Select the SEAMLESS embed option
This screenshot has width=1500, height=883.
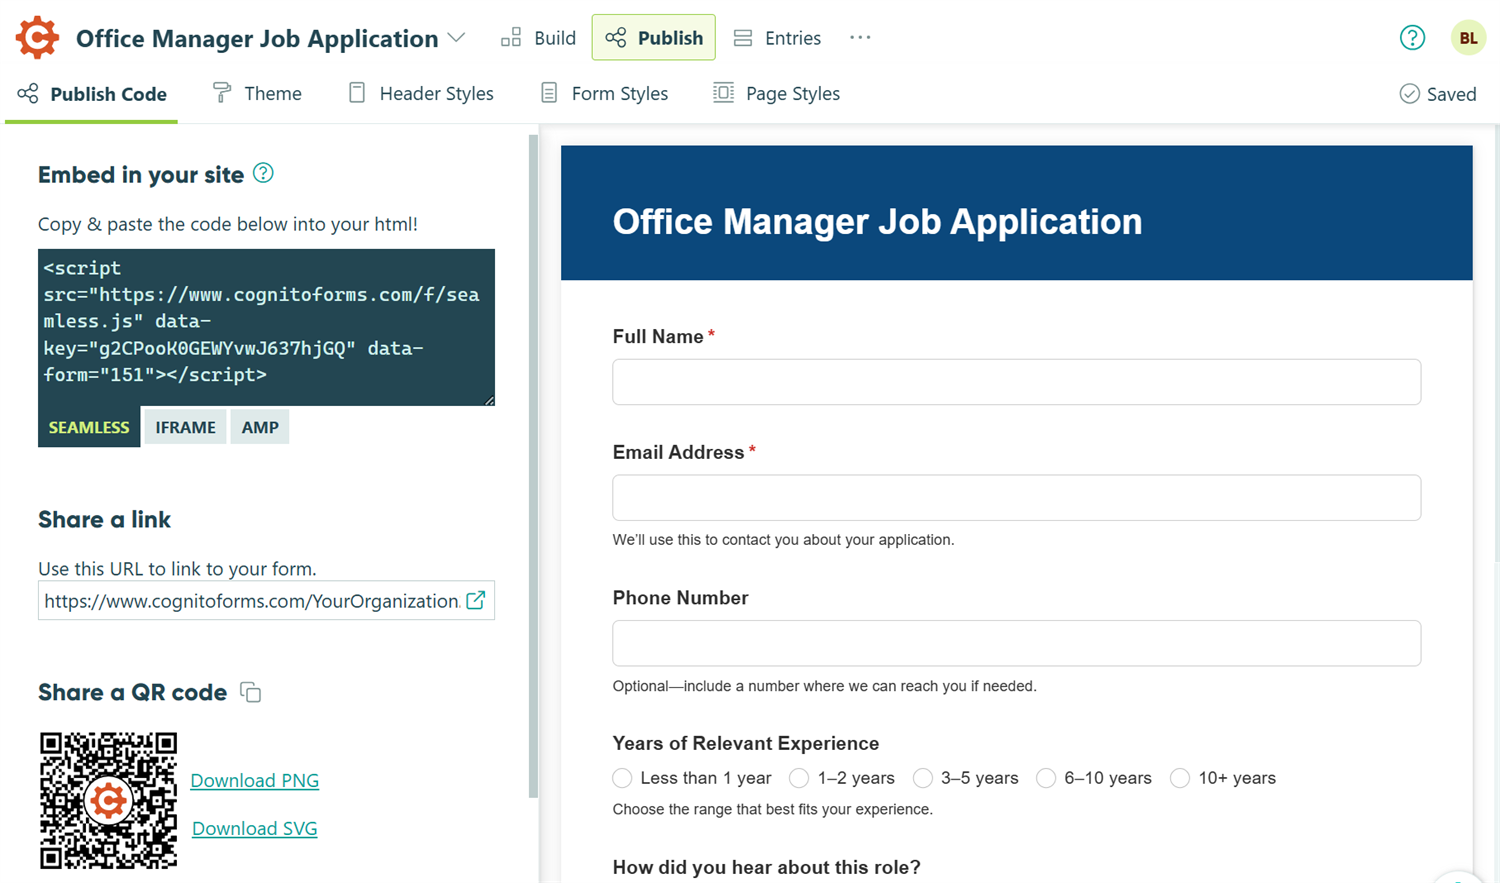tap(89, 427)
